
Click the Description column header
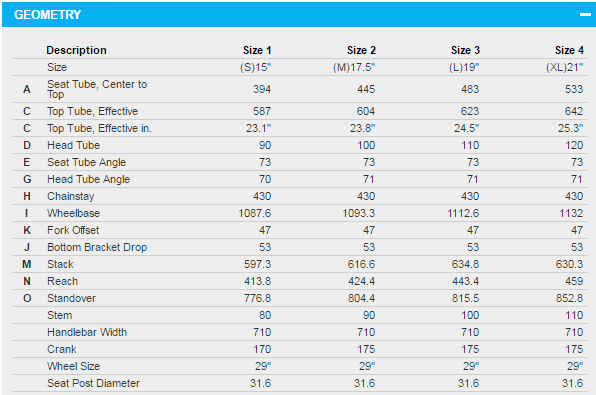[x=76, y=50]
